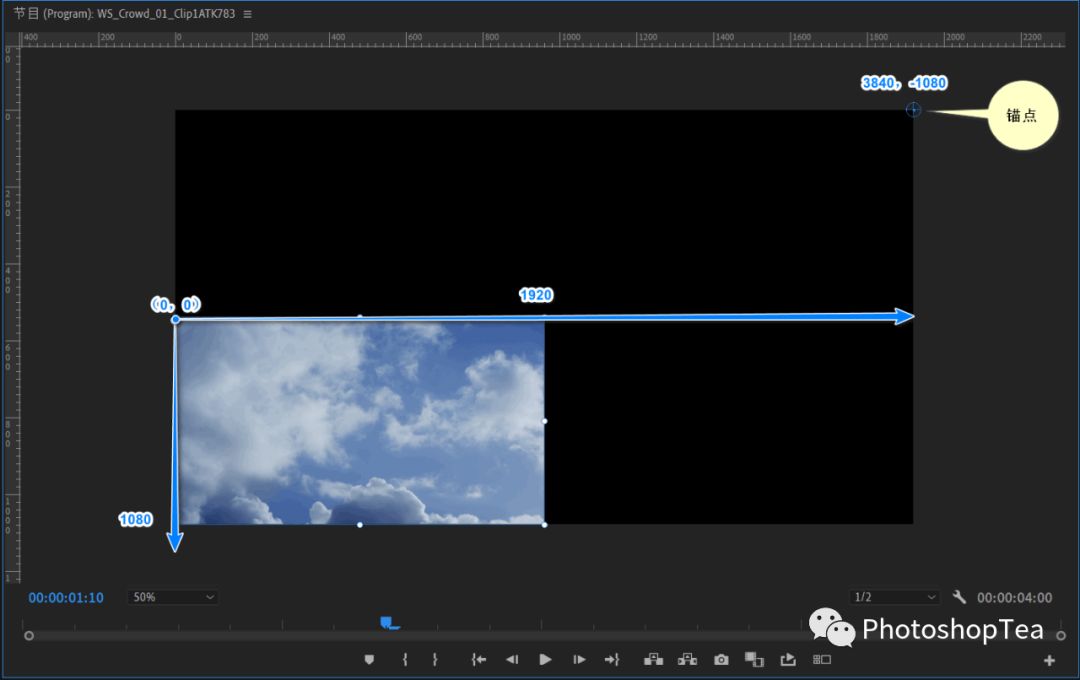Viewport: 1080px width, 680px height.
Task: Go to In point
Action: click(x=479, y=659)
